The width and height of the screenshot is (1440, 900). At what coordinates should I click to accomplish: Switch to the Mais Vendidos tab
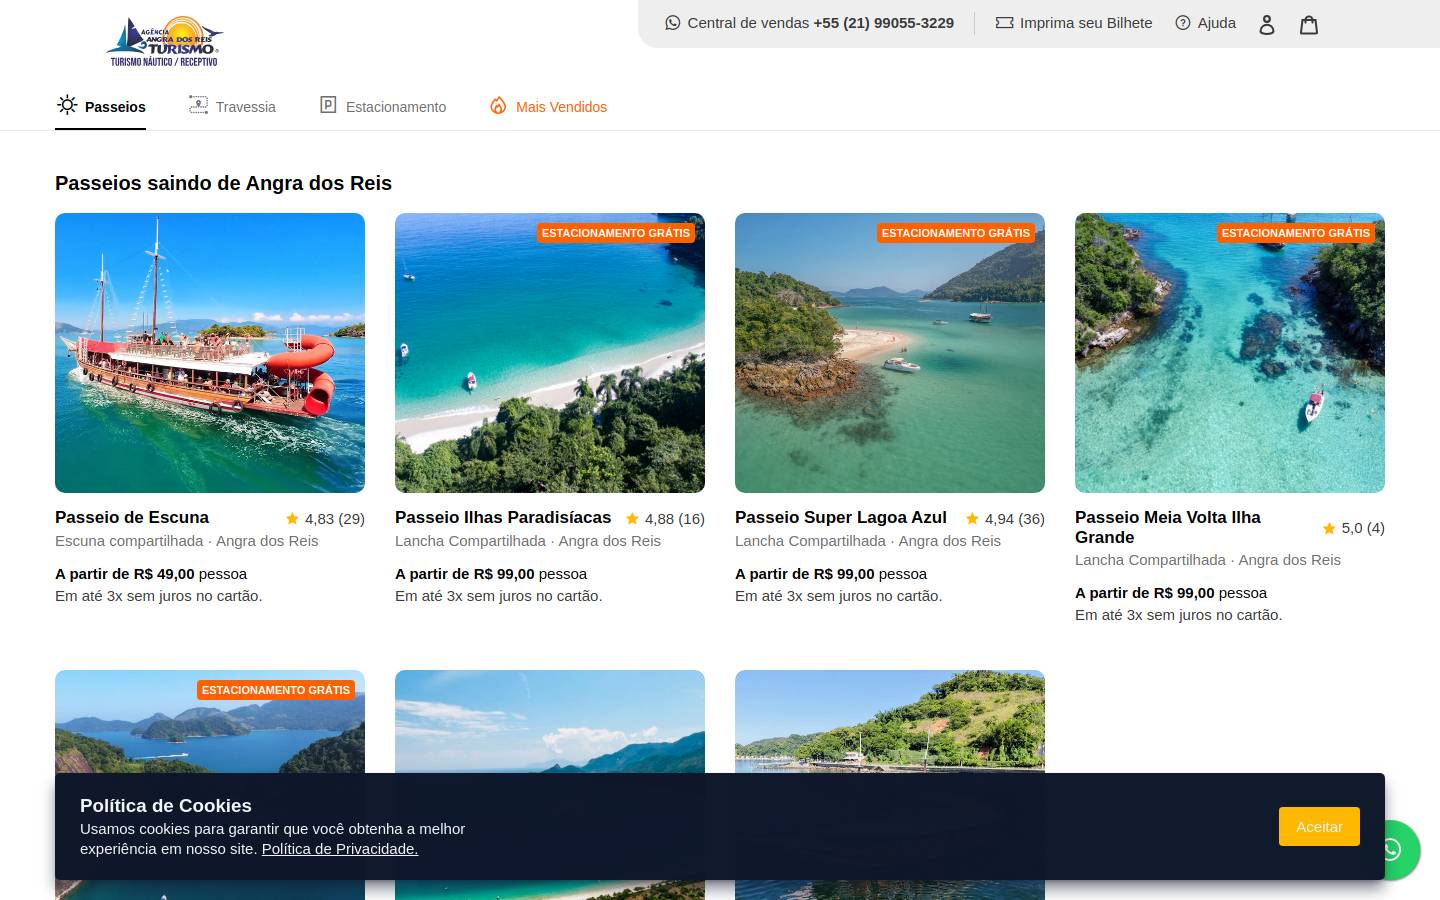pos(548,106)
